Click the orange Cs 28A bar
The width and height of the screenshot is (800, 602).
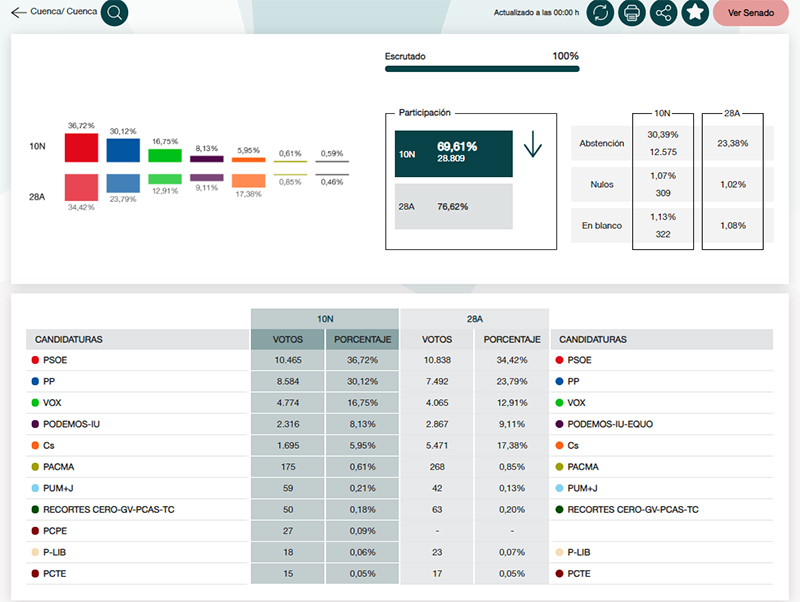248,181
